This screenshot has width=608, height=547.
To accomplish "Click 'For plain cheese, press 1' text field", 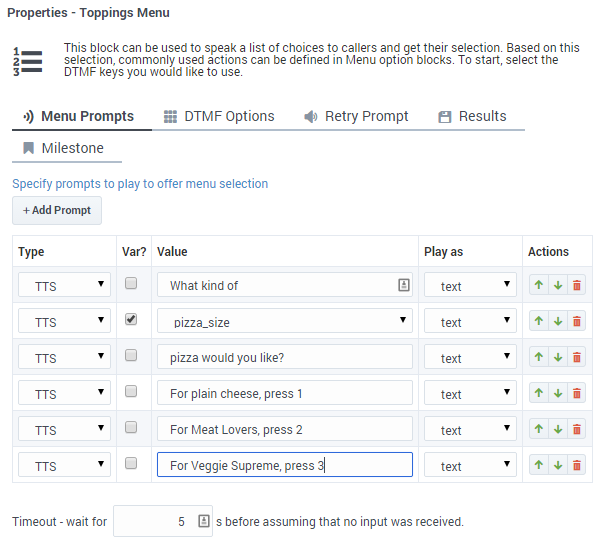I will (284, 393).
